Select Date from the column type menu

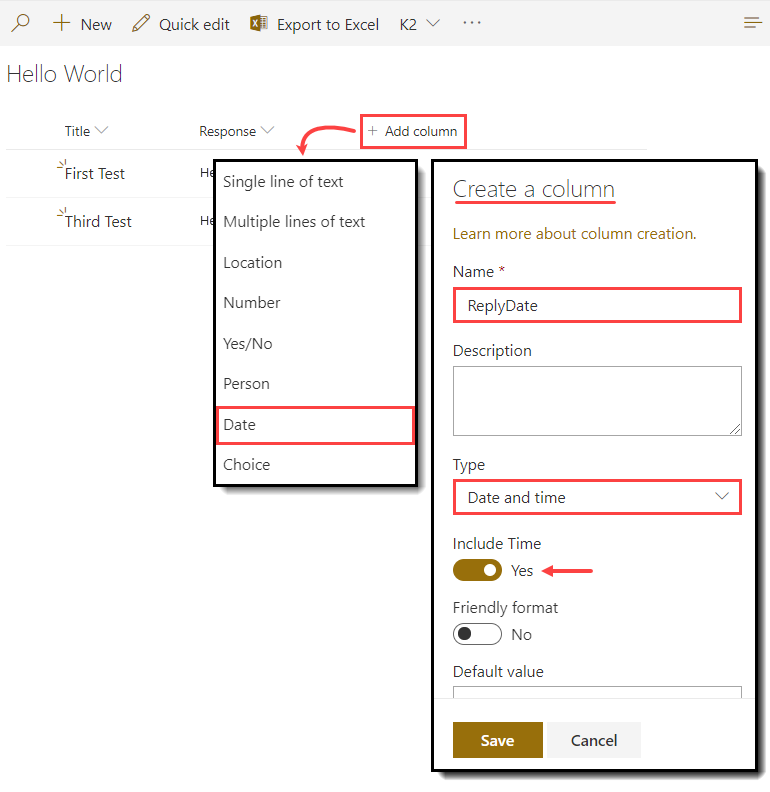[x=315, y=425]
